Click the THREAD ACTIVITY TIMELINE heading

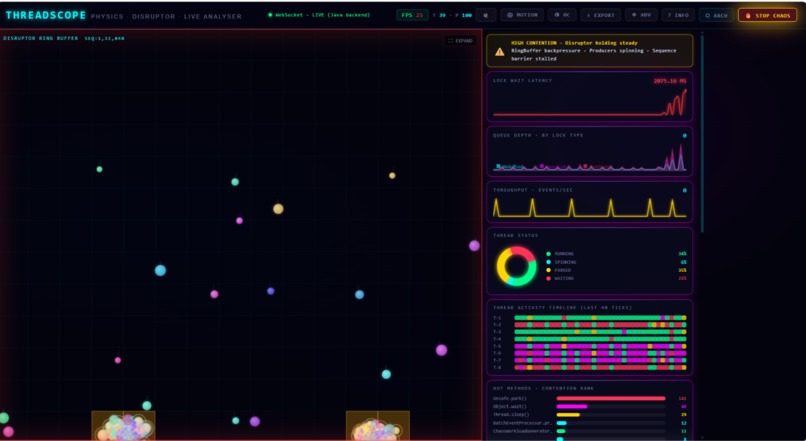(562, 307)
